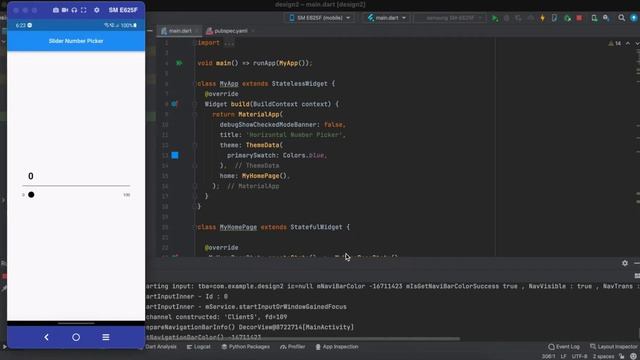
Task: Enter fullscreen using the mirror window icon
Action: (x=84, y=10)
